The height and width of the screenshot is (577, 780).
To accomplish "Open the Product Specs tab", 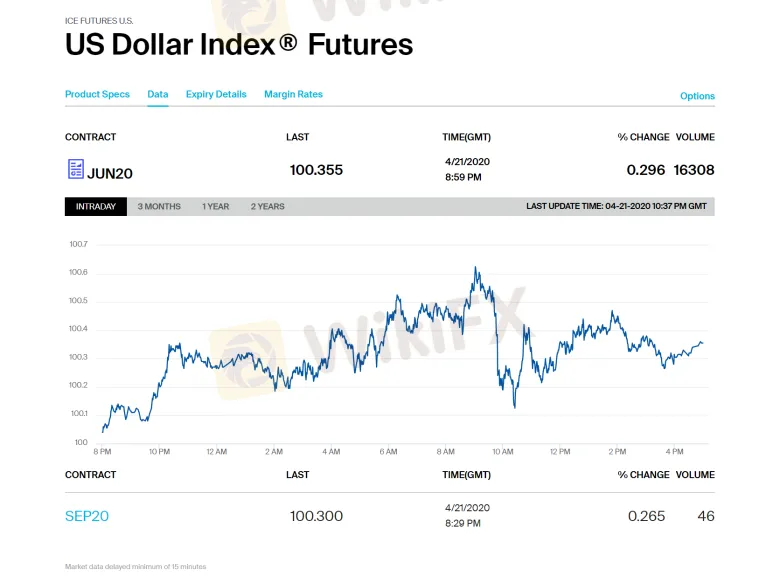I will pyautogui.click(x=97, y=94).
